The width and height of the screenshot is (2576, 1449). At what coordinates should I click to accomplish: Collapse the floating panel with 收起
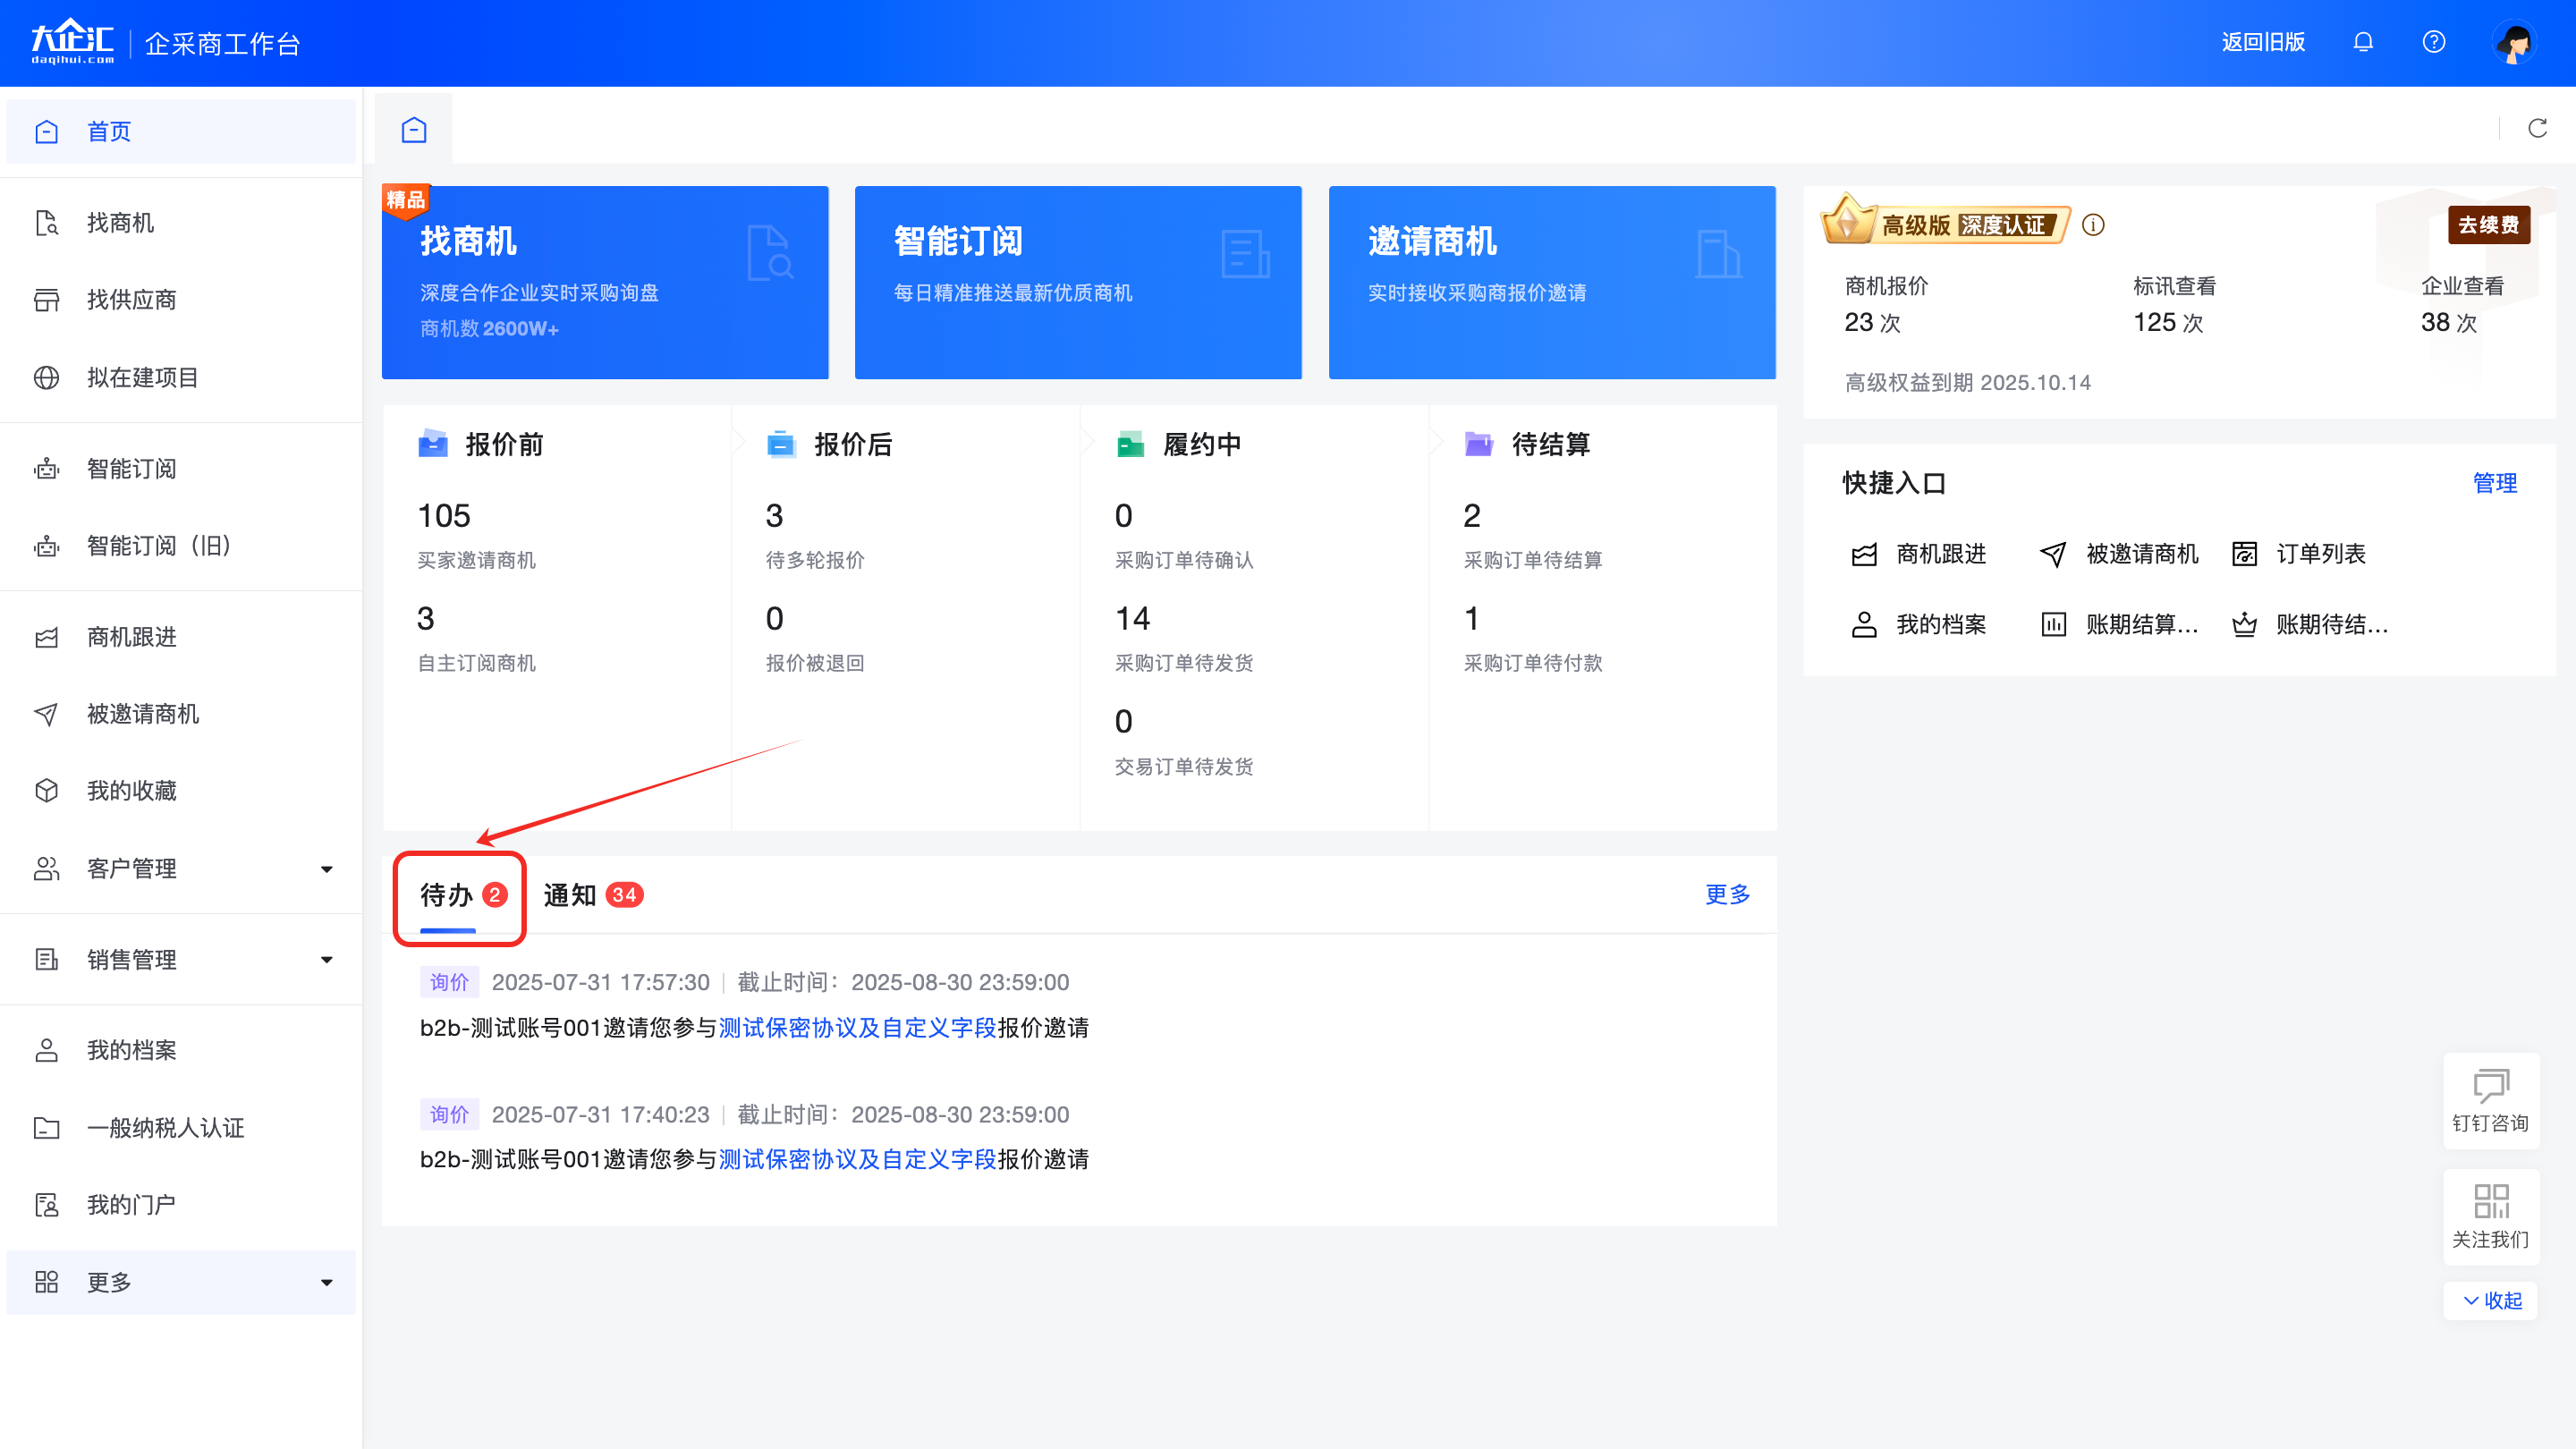[2492, 1300]
